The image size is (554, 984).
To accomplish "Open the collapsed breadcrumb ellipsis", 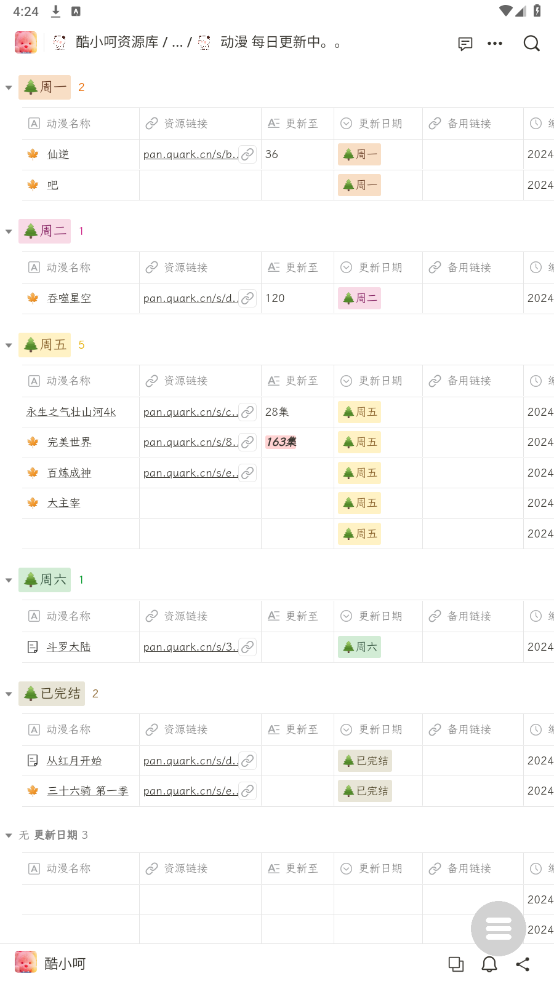I will pos(176,43).
